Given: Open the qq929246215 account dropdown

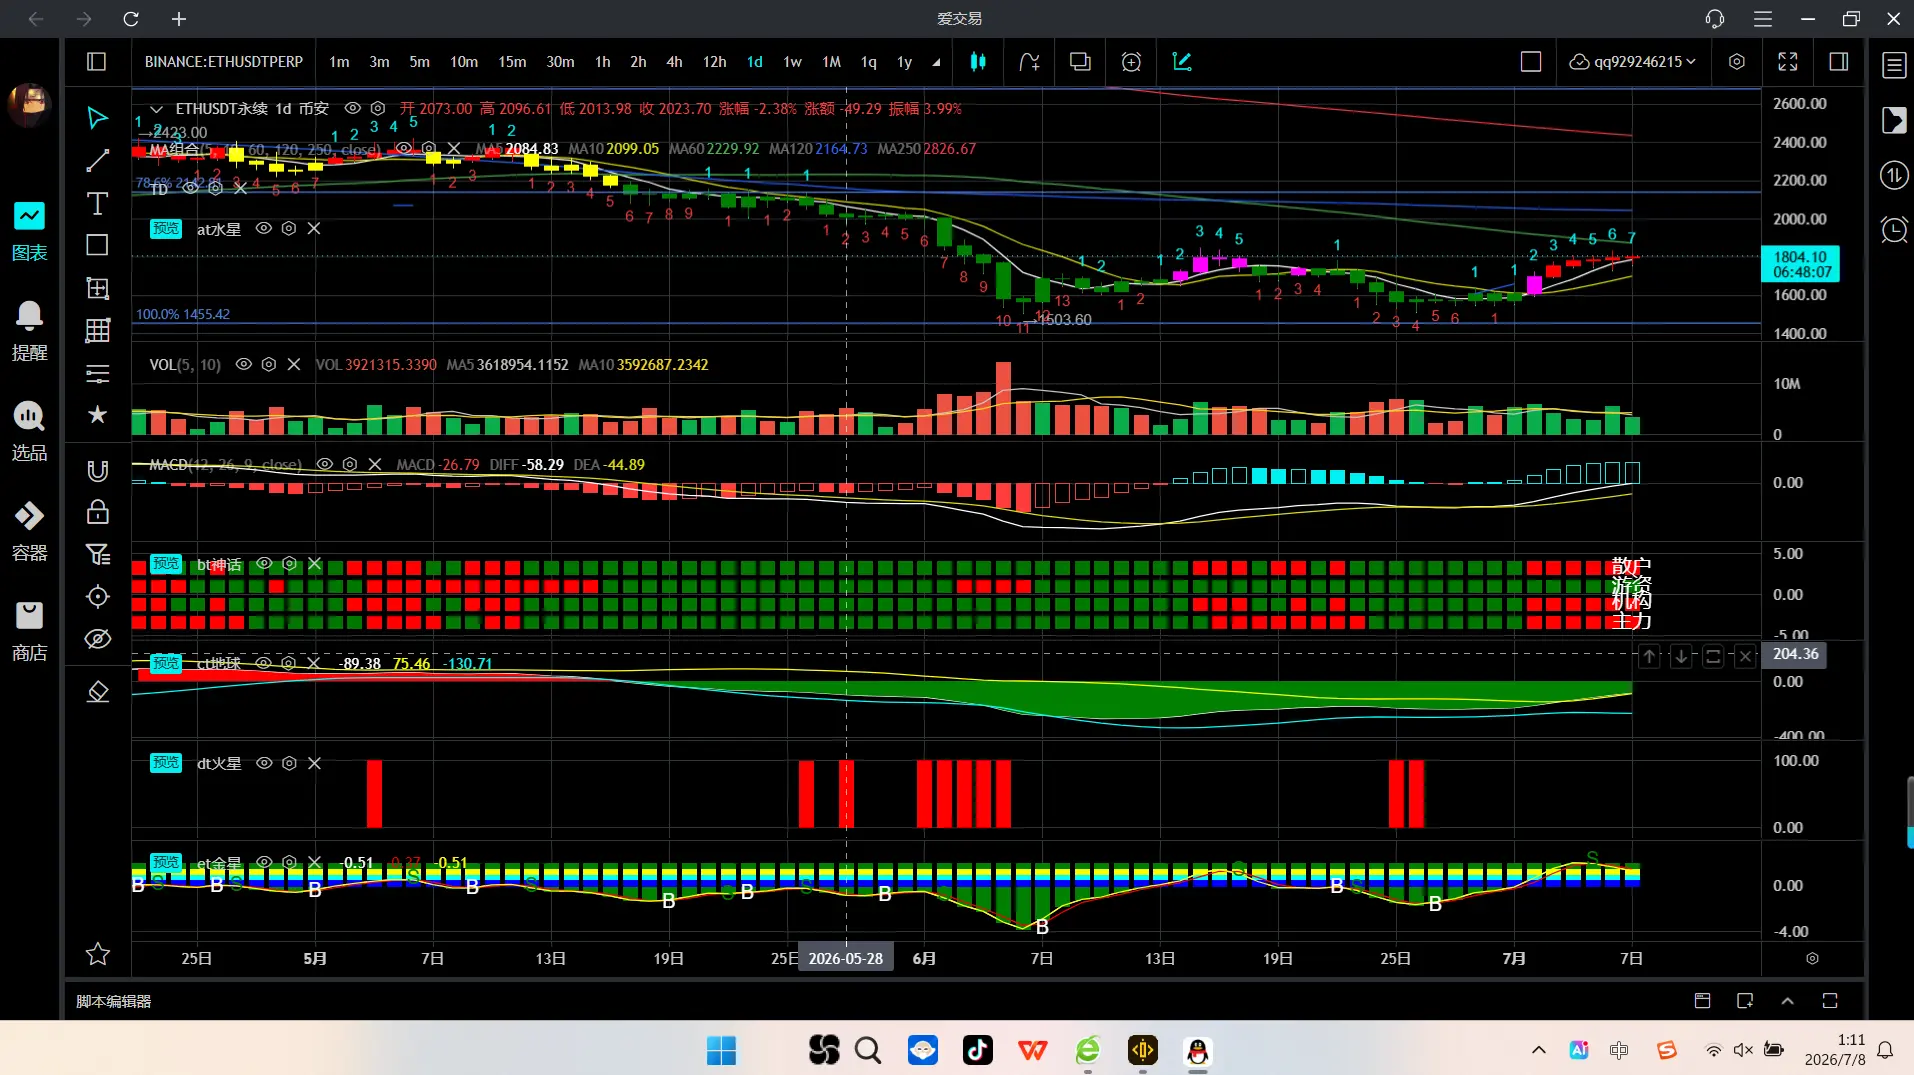Looking at the screenshot, I should click(x=1632, y=62).
